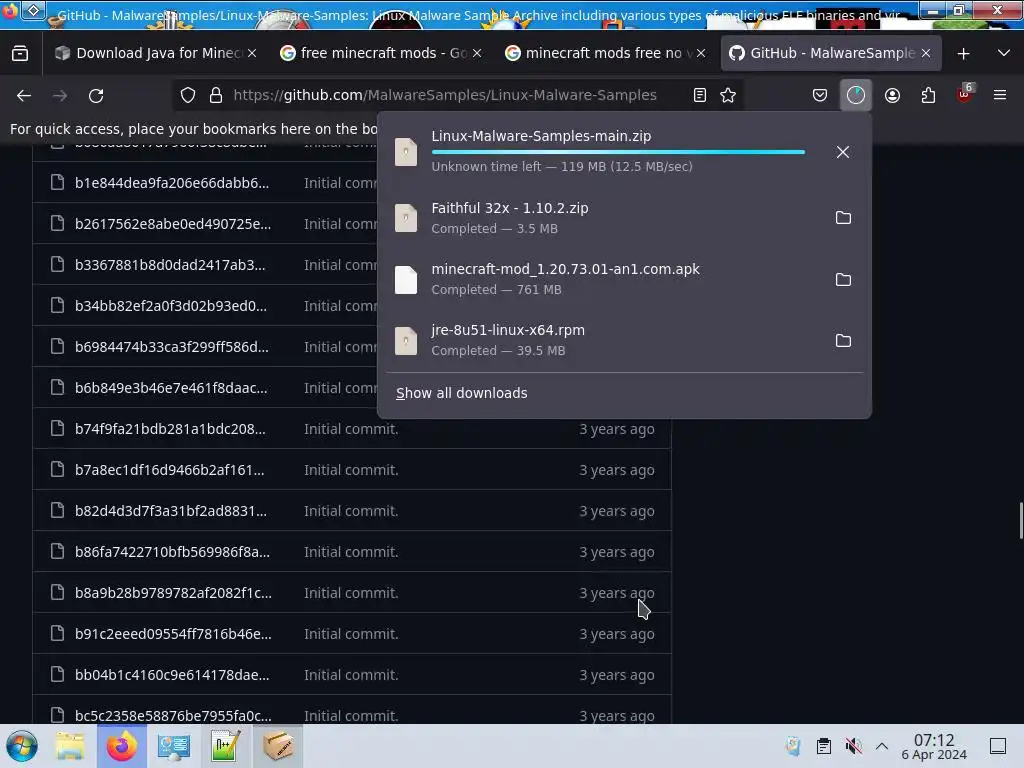Image resolution: width=1024 pixels, height=768 pixels.
Task: Switch to Download Java for Minecraft tab
Action: pos(155,53)
